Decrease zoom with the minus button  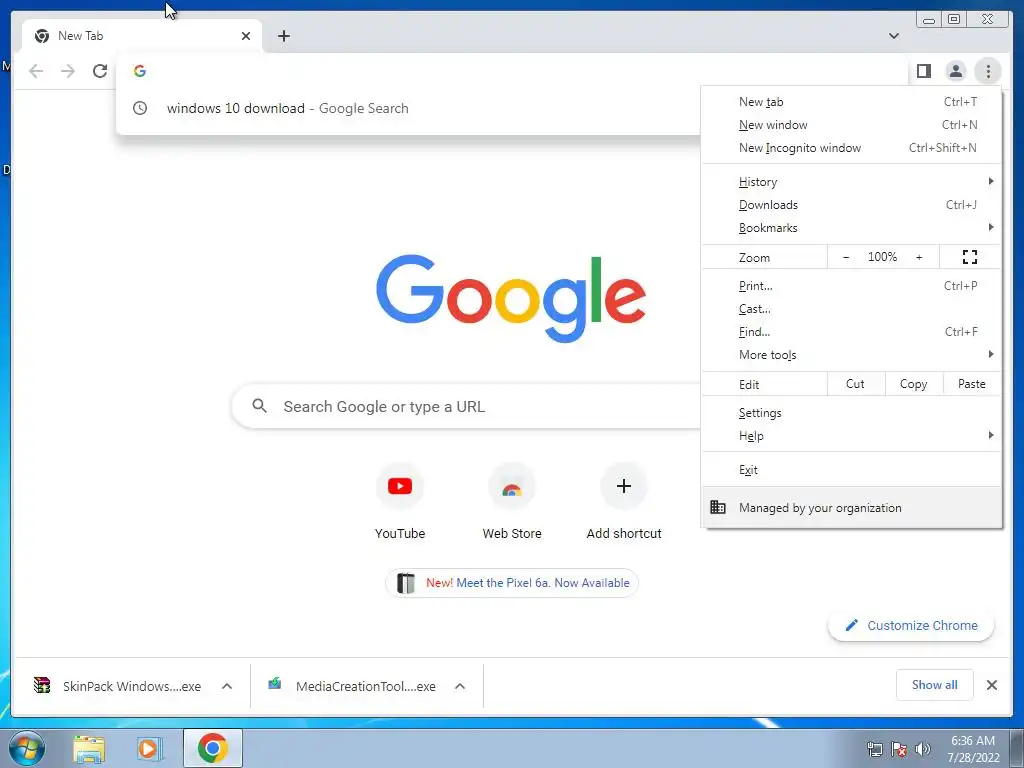[x=846, y=257]
